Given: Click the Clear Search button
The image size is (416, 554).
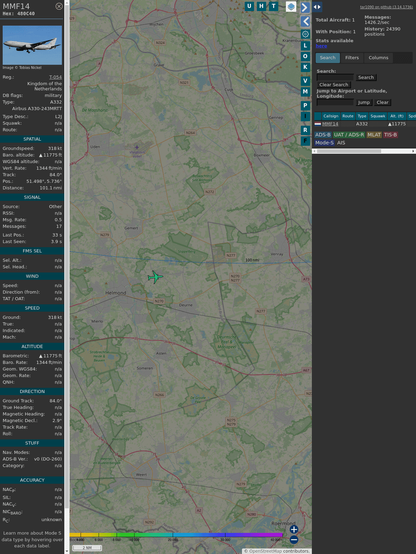Looking at the screenshot, I should pos(334,84).
